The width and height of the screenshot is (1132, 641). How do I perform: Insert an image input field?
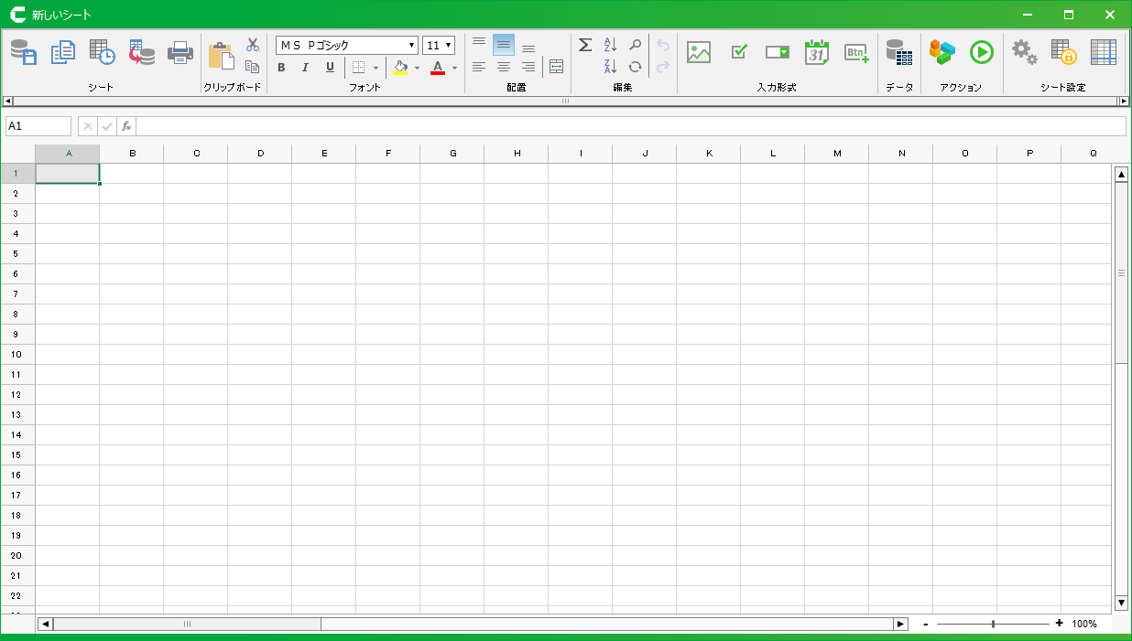click(699, 52)
